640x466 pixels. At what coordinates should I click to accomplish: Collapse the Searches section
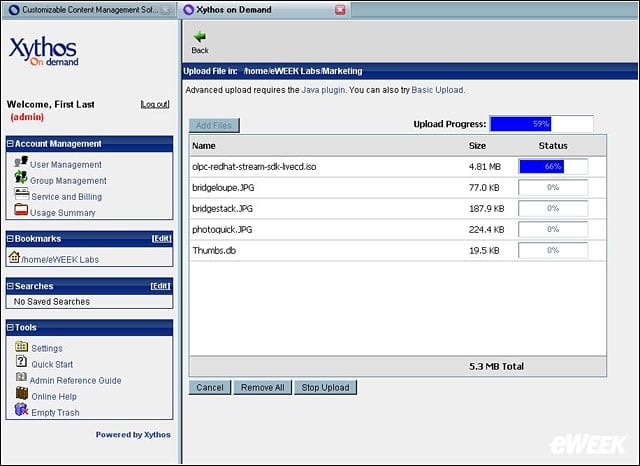10,286
